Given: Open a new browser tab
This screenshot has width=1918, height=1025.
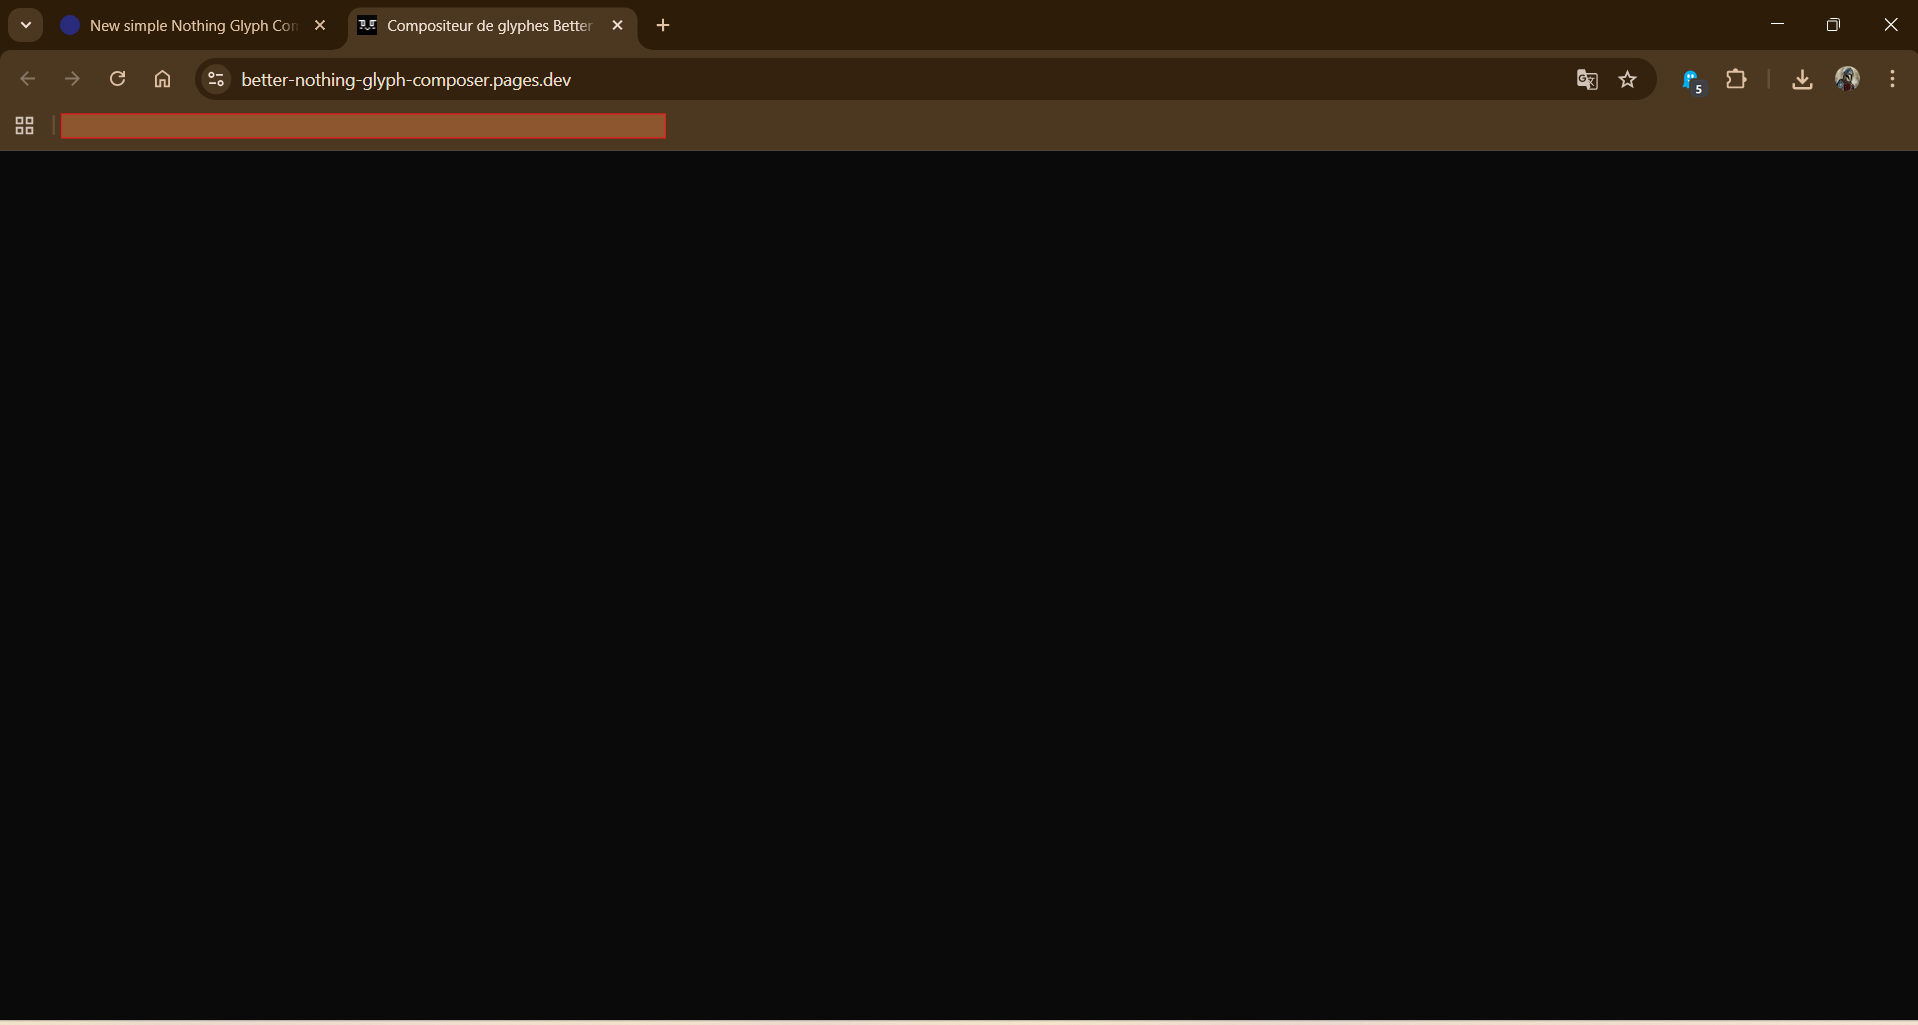Looking at the screenshot, I should pos(663,26).
